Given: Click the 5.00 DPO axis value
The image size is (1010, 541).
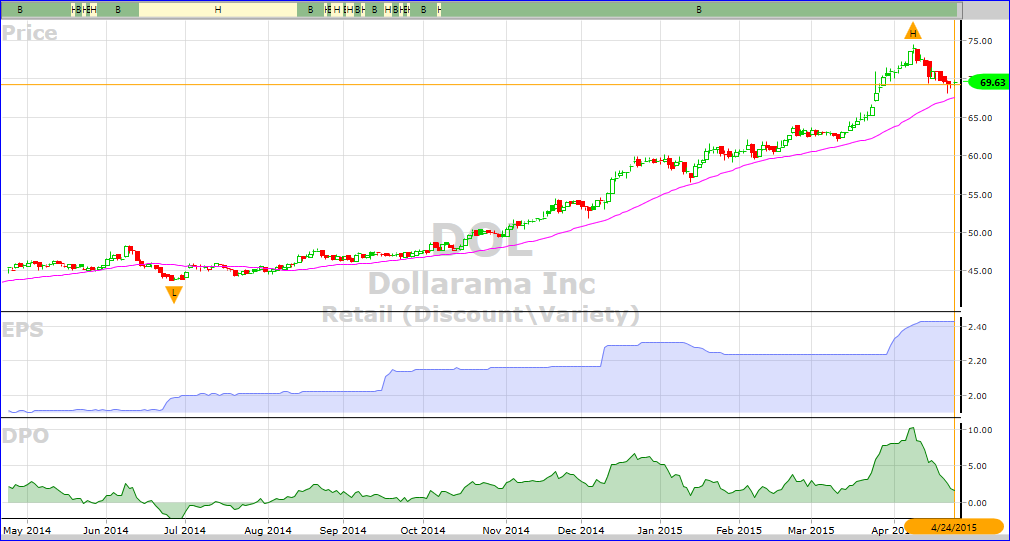Looking at the screenshot, I should click(x=979, y=466).
